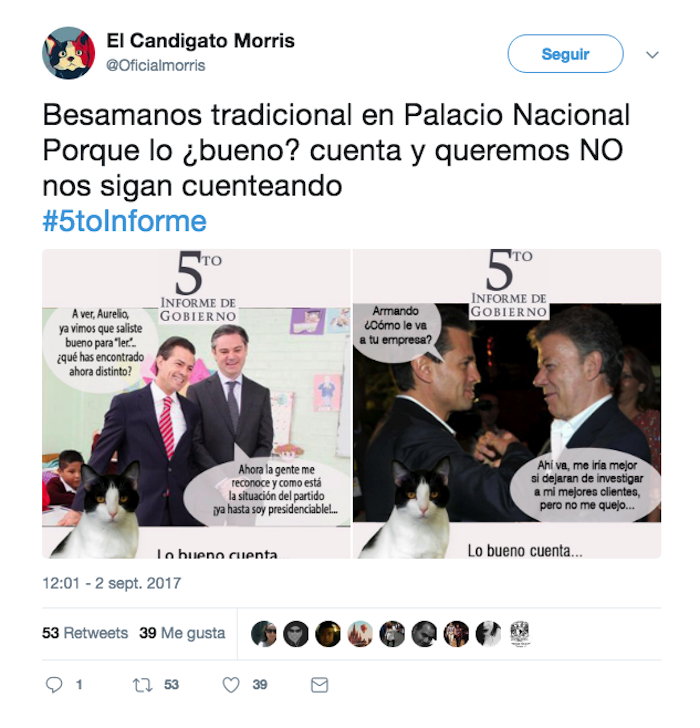Like the tweet with heart icon

[x=231, y=685]
